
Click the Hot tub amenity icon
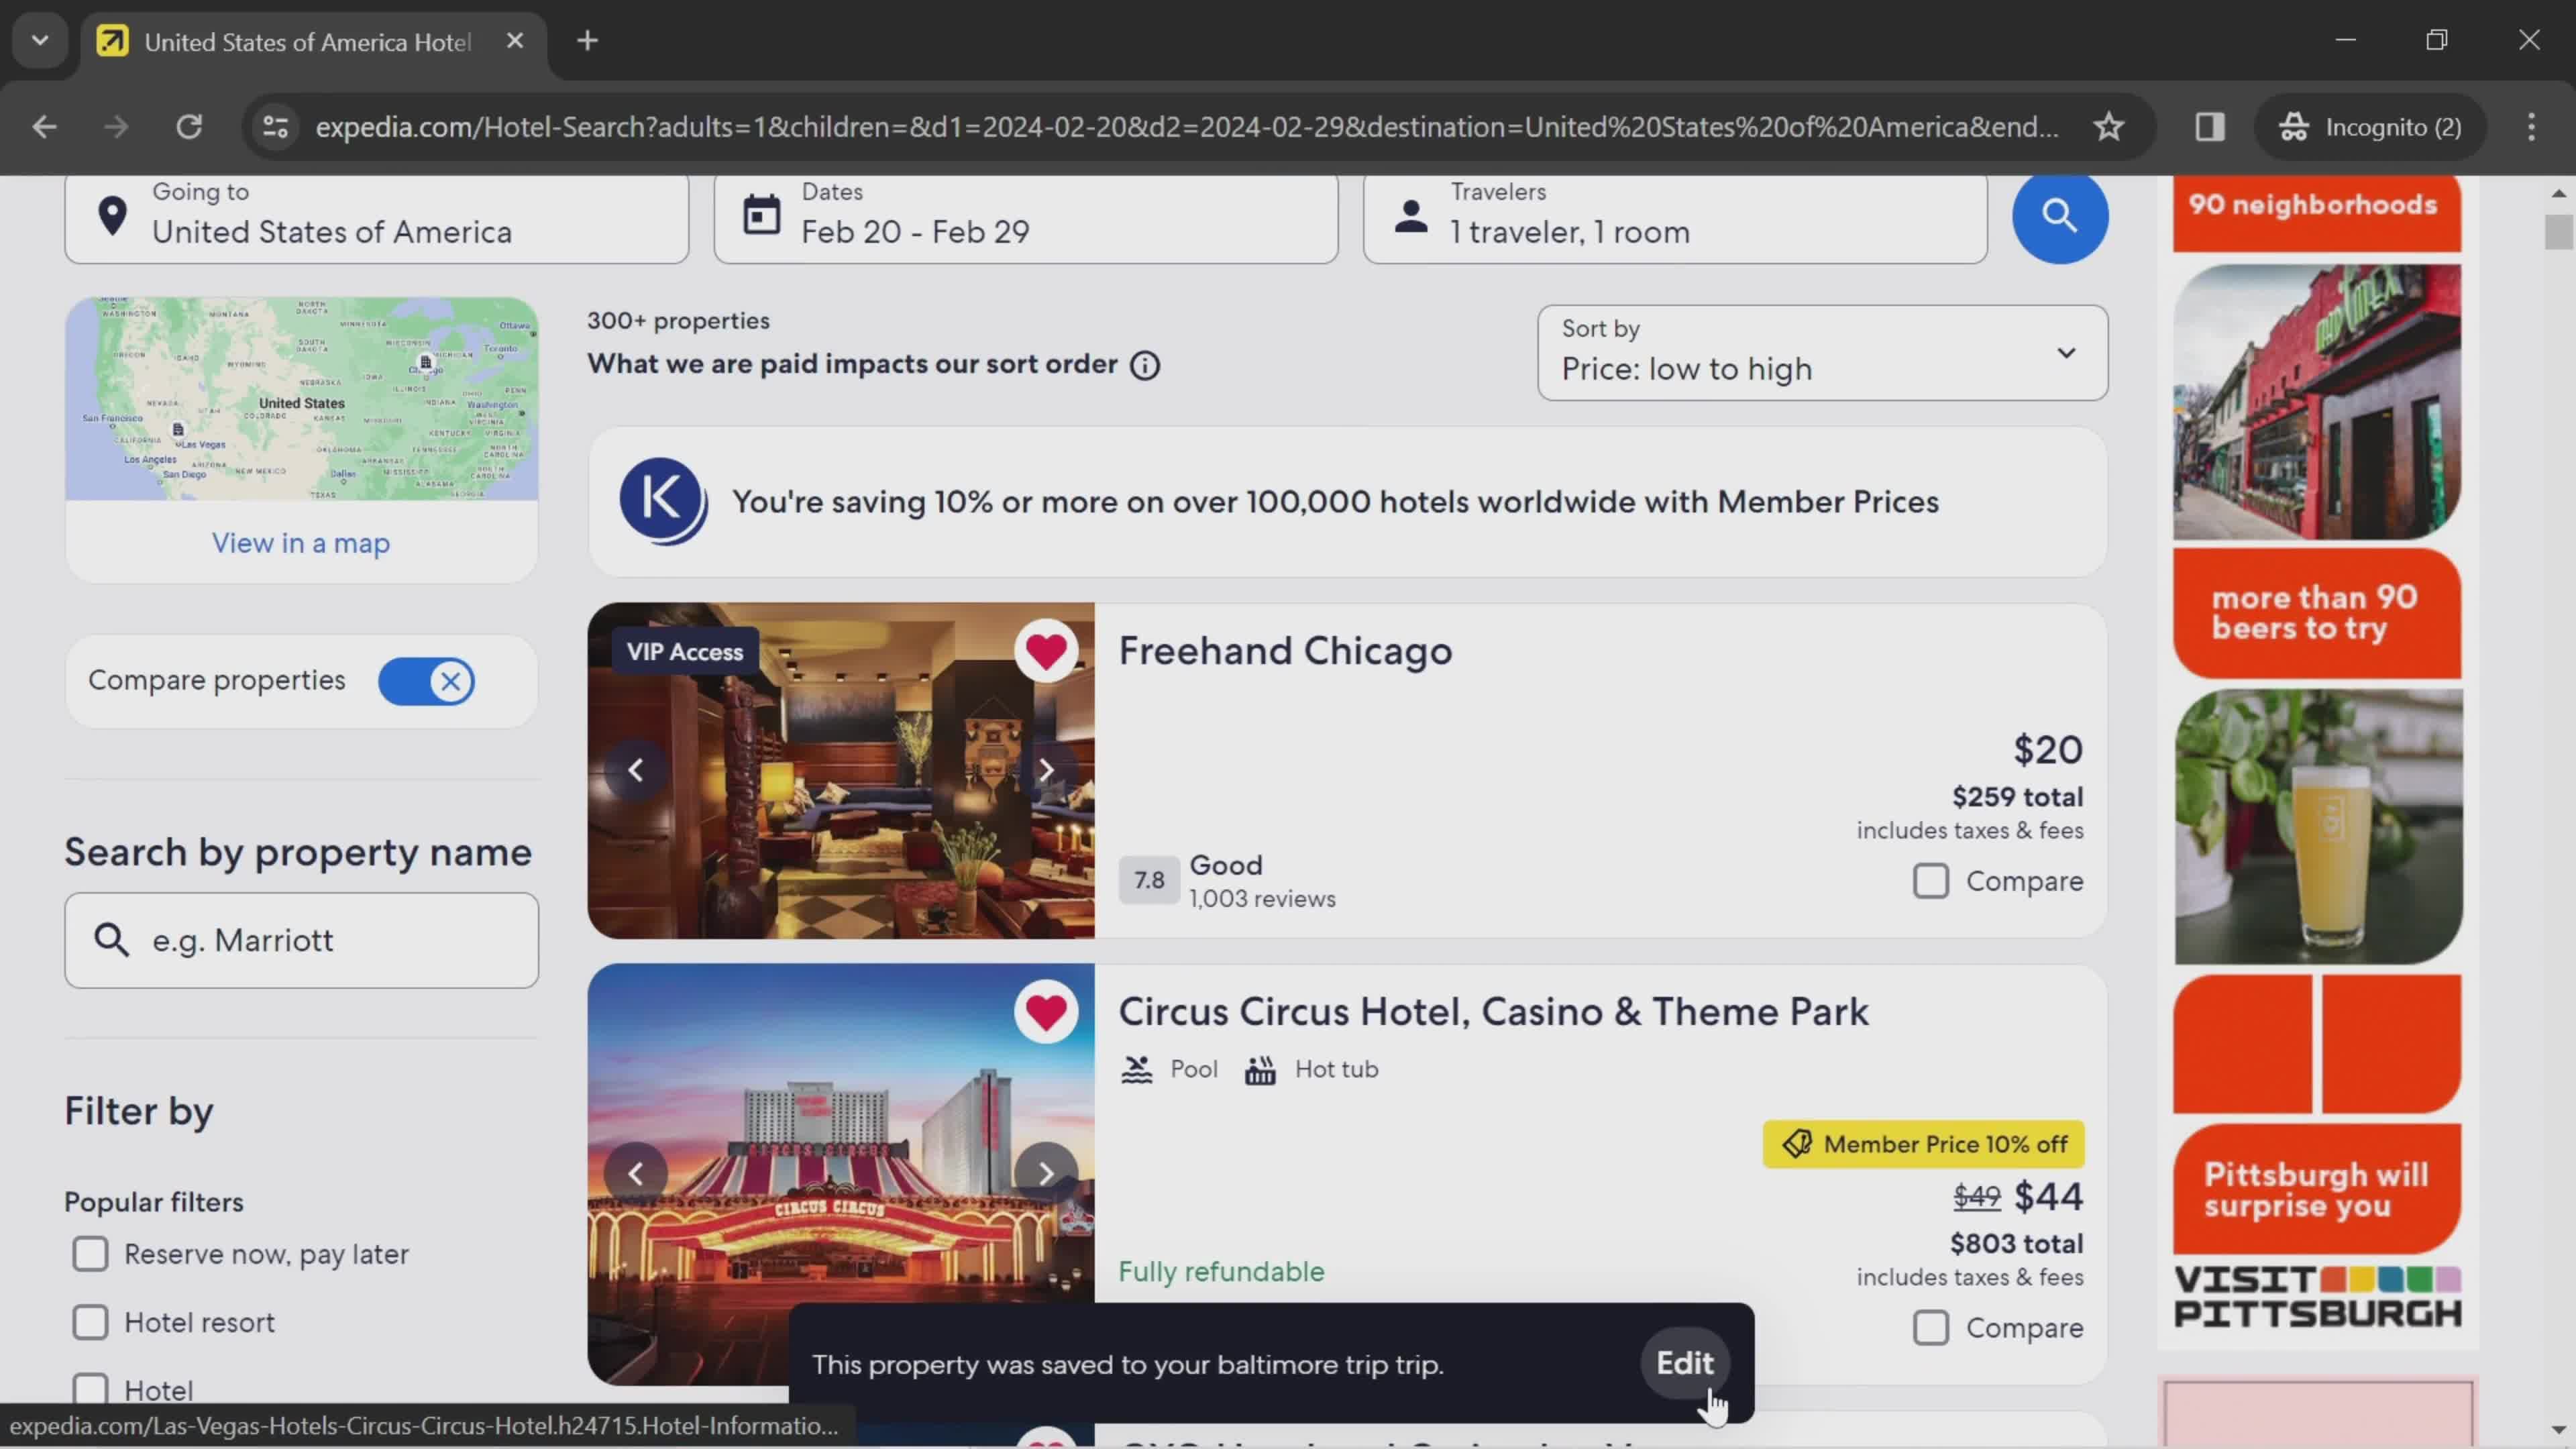1260,1070
